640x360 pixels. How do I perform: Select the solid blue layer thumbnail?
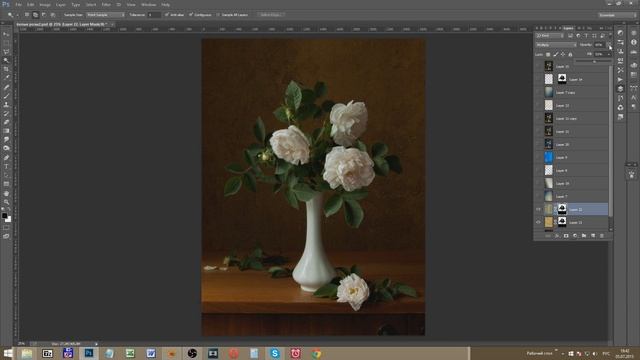(549, 157)
